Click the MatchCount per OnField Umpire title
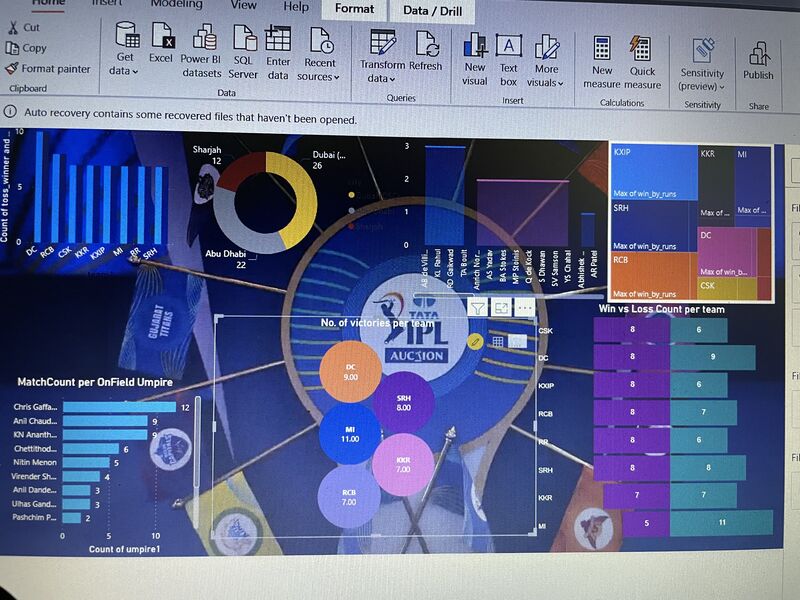Screen dimensions: 800x600 tap(95, 382)
